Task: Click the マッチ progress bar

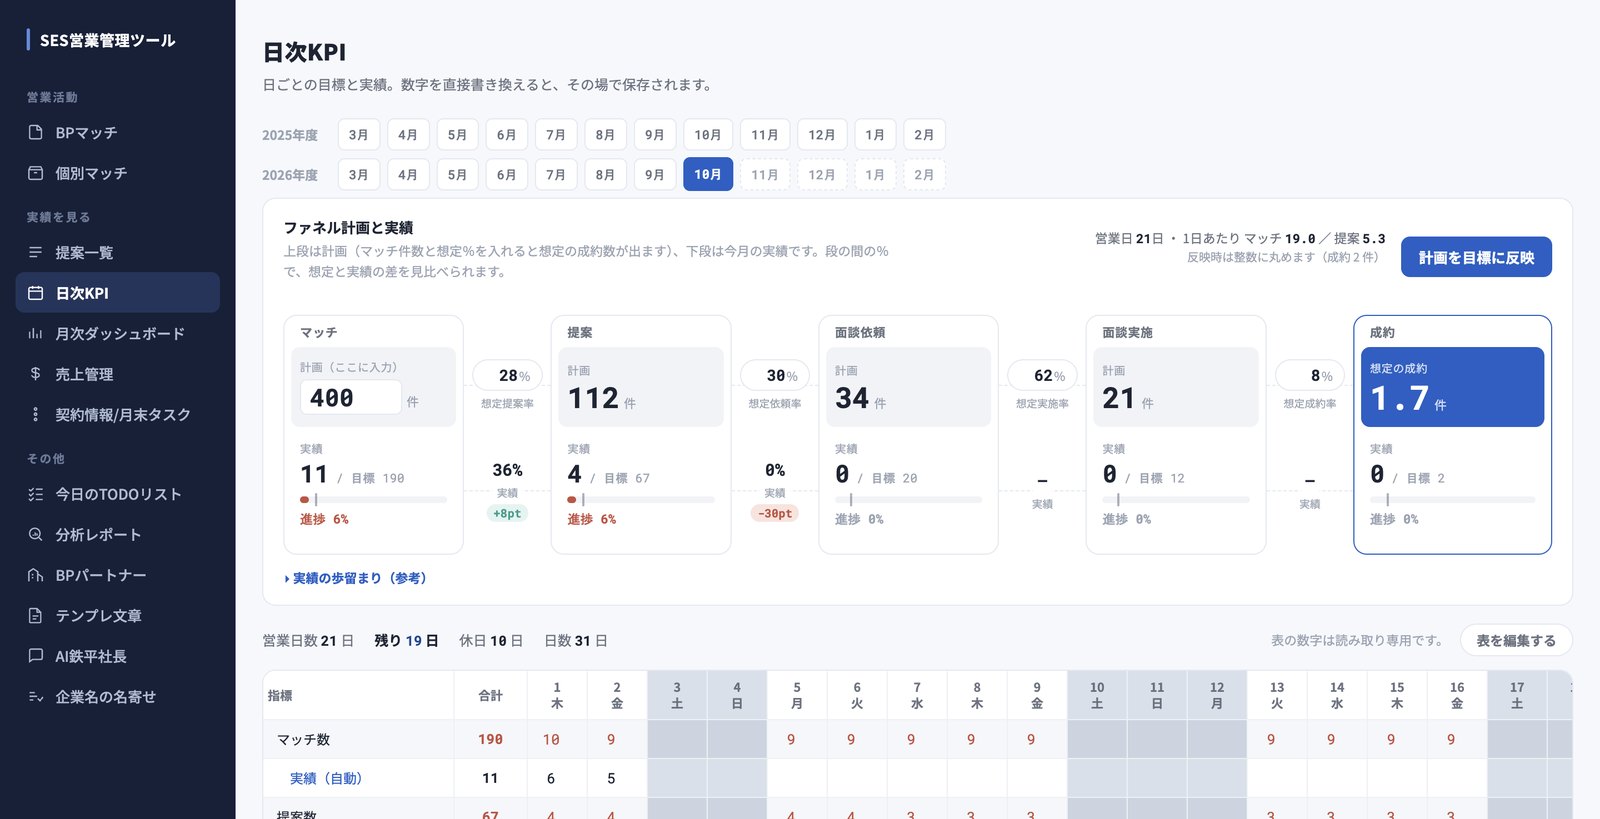Action: [x=373, y=499]
